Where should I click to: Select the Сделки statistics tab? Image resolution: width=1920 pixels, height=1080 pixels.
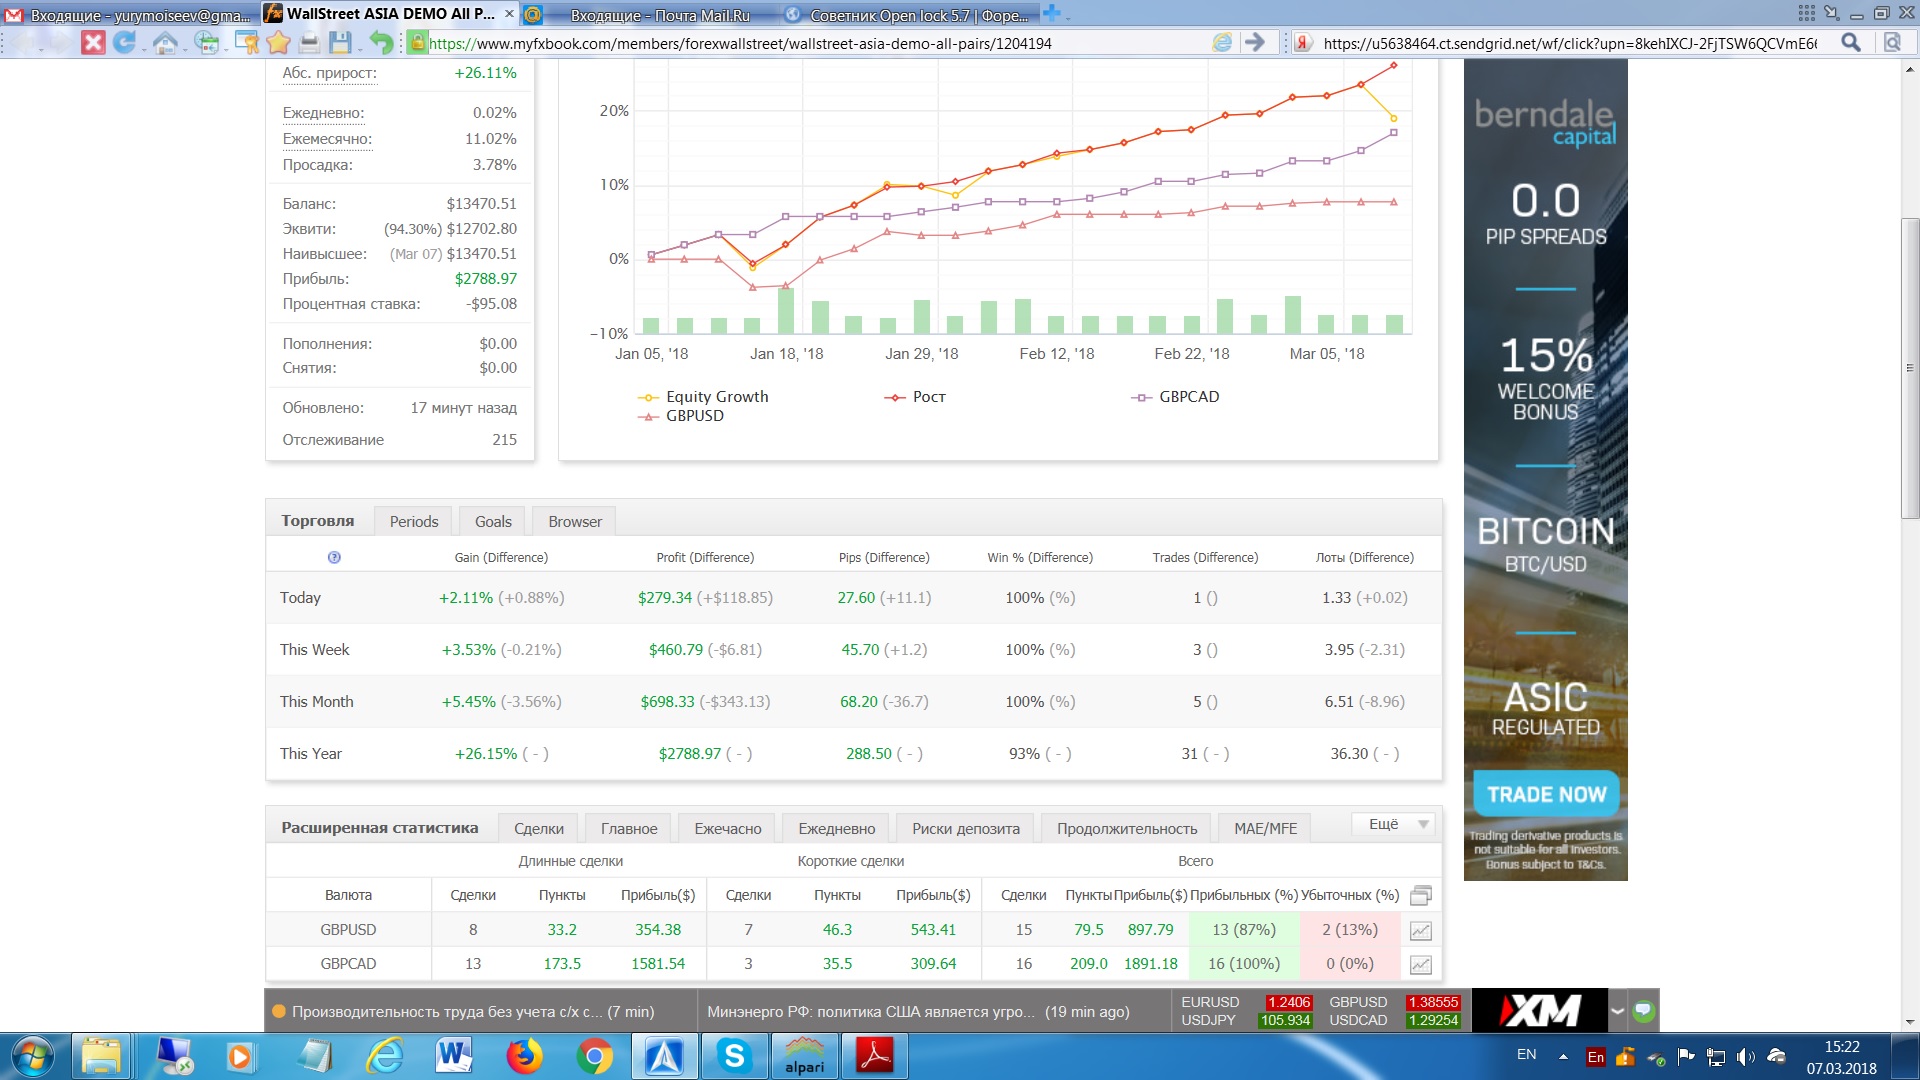539,828
